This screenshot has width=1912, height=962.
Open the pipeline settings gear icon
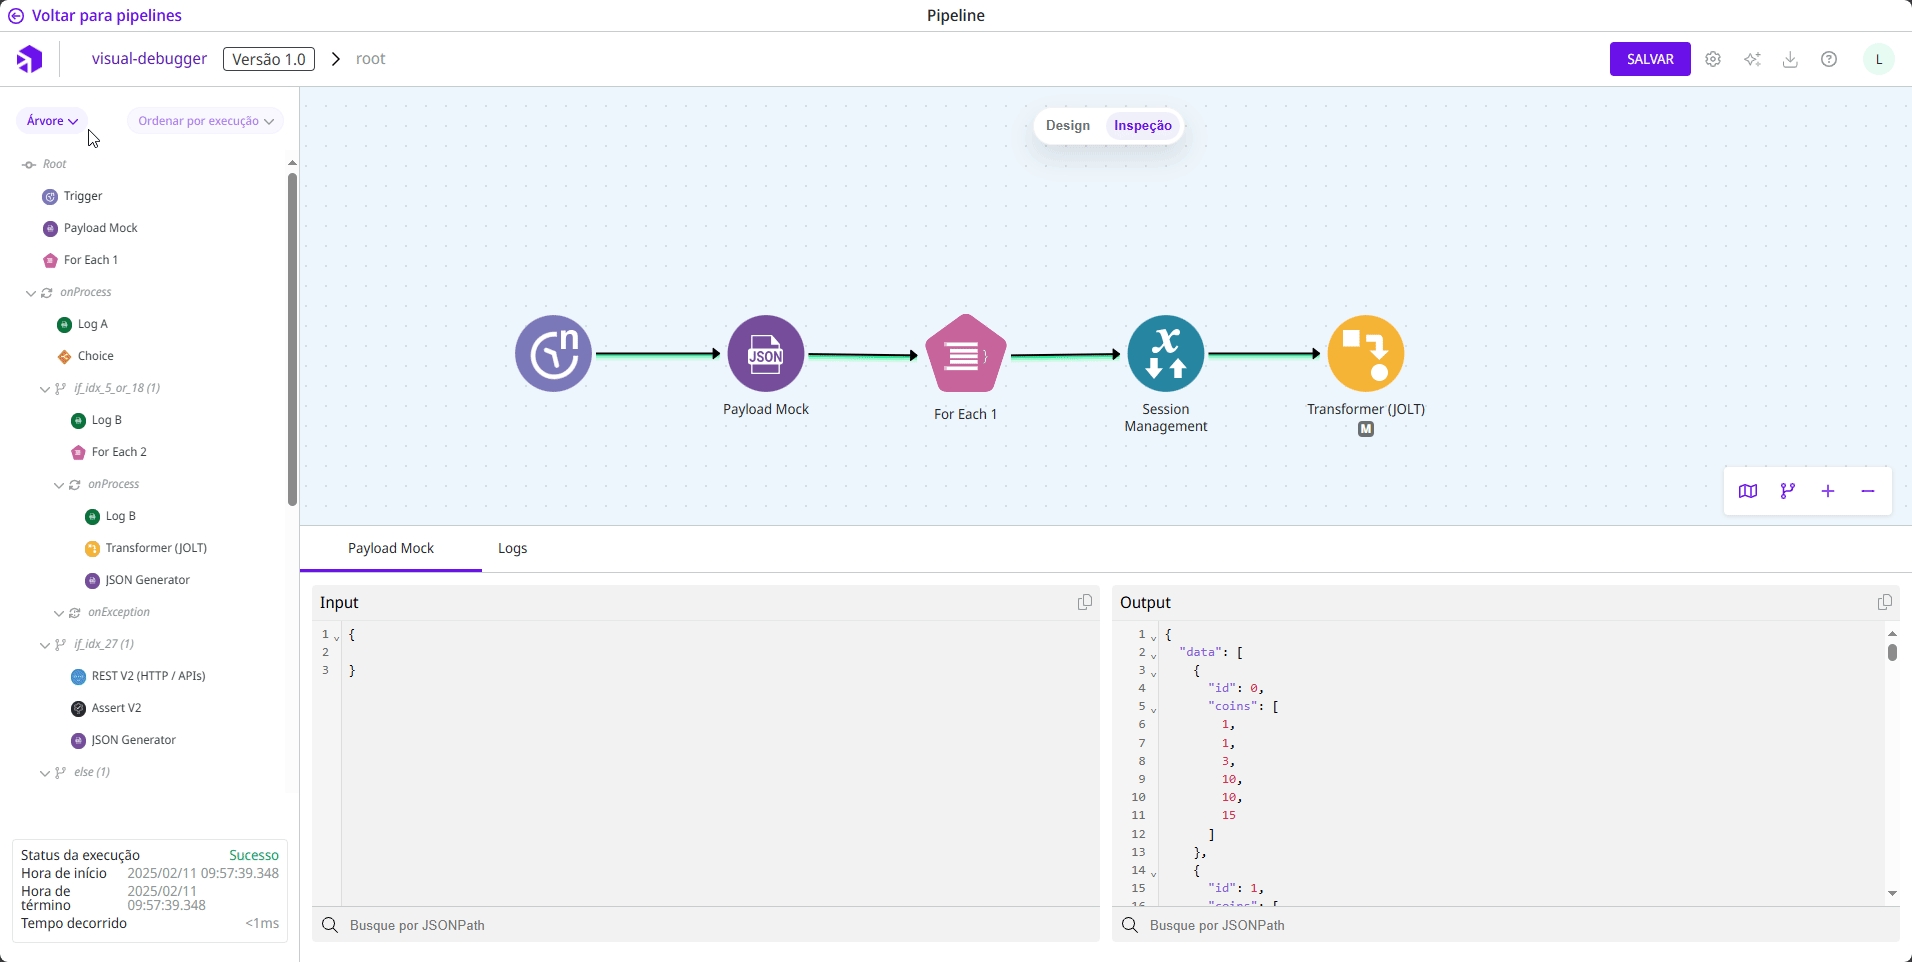pyautogui.click(x=1713, y=59)
